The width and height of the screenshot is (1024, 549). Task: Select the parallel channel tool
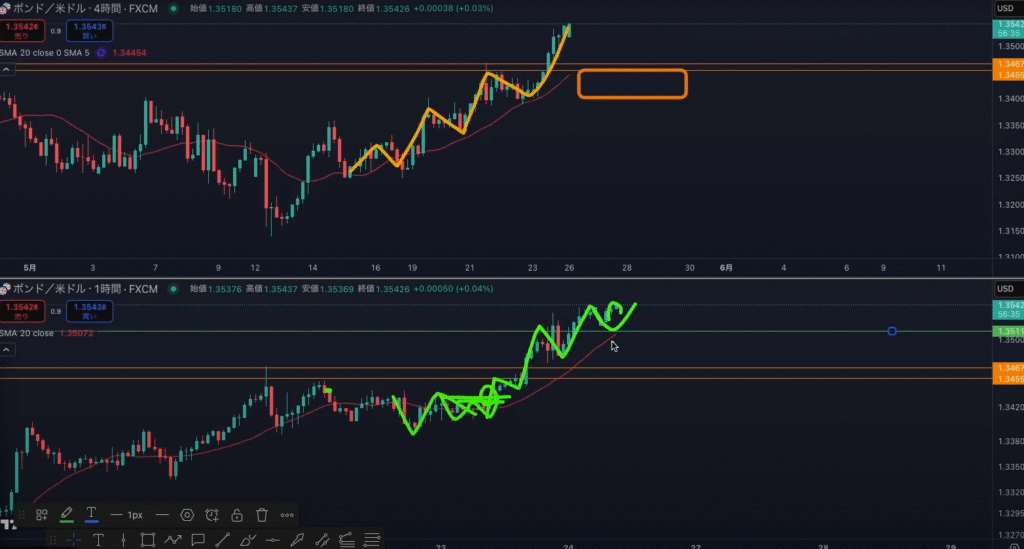pos(322,540)
